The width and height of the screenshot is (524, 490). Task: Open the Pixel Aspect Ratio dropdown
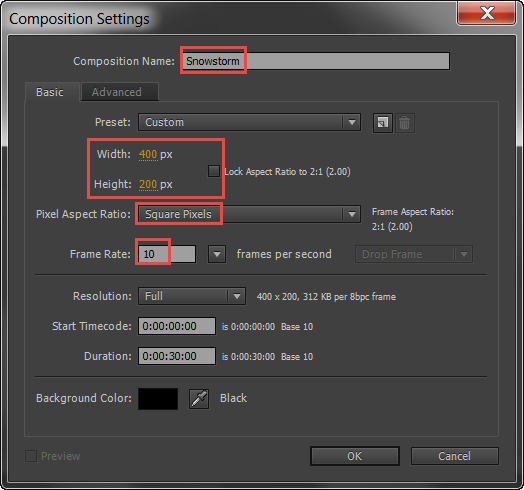249,214
